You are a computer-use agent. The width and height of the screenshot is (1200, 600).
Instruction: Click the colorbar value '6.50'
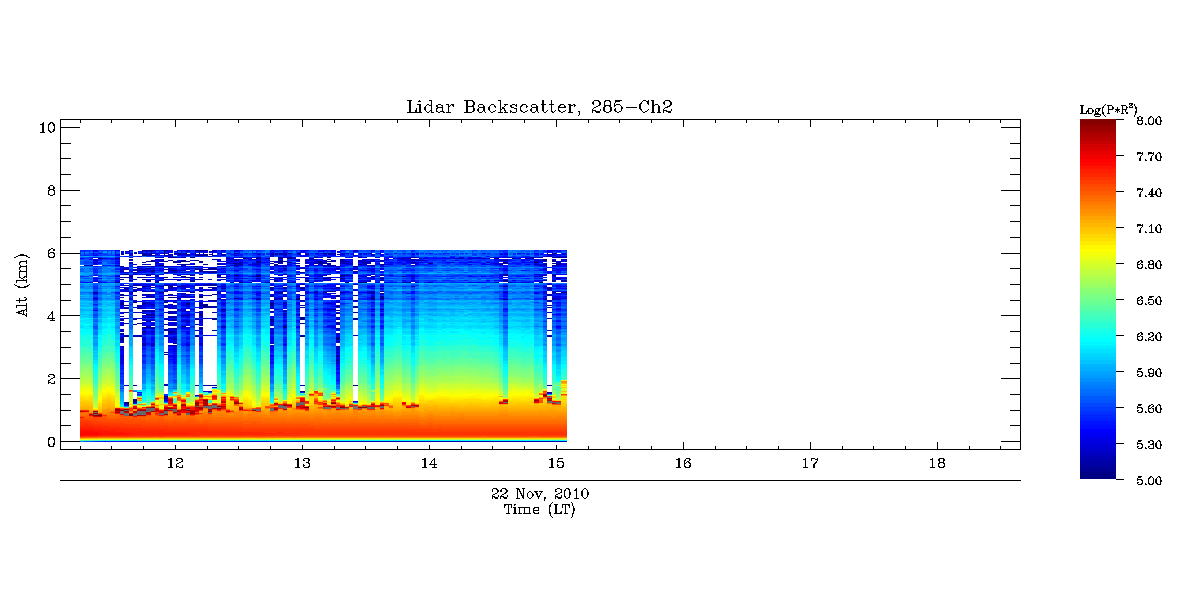pyautogui.click(x=1148, y=301)
